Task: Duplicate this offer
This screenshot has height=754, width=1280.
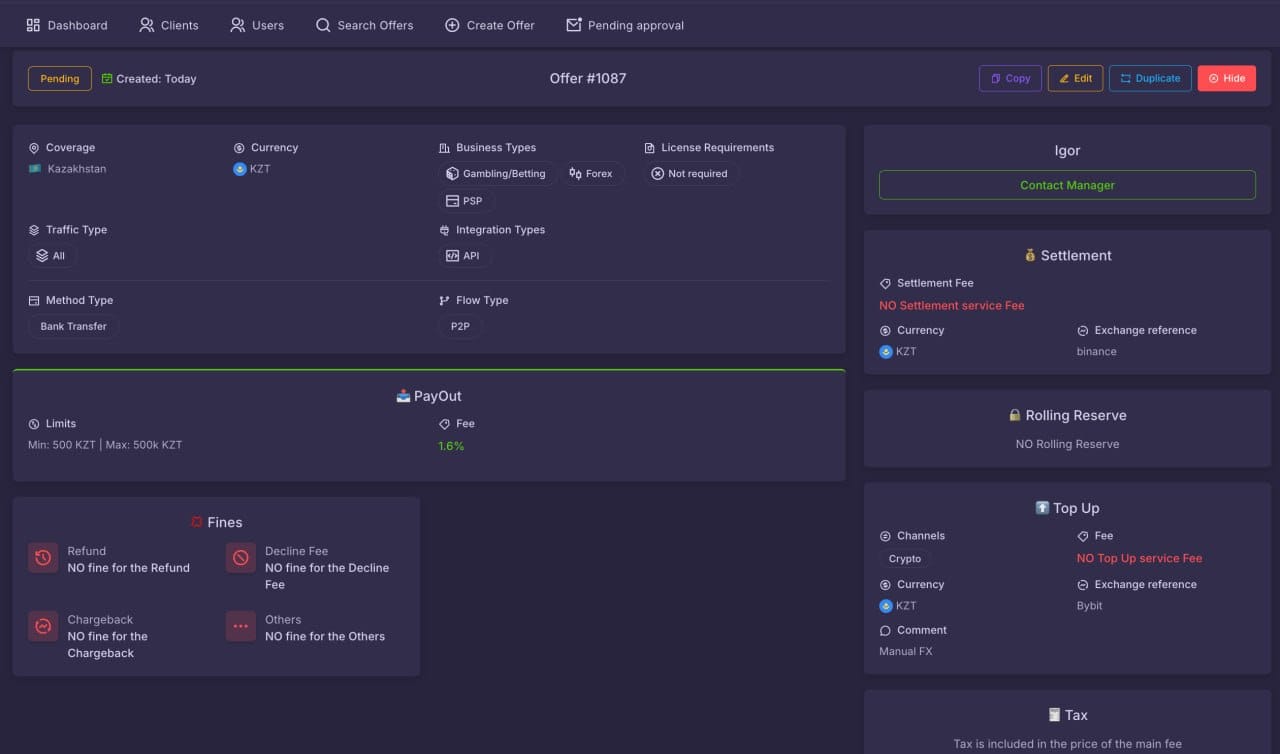Action: click(1150, 78)
